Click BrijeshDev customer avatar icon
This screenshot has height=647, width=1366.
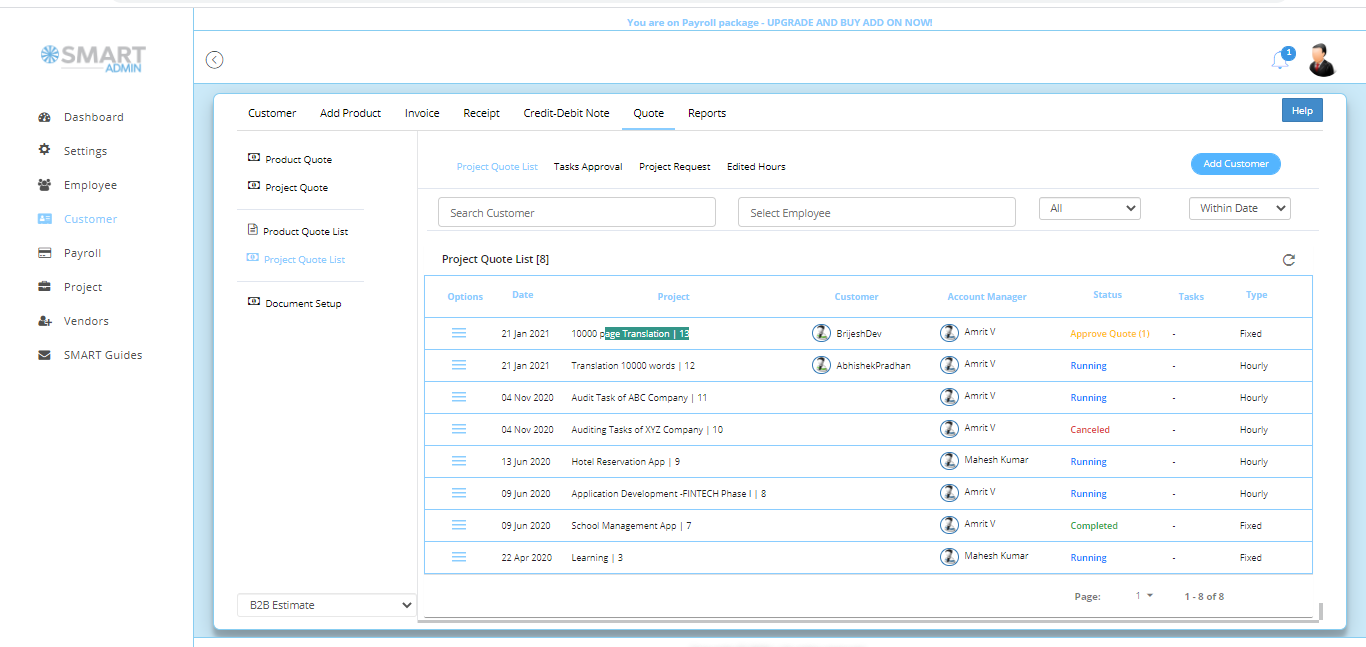pos(821,333)
